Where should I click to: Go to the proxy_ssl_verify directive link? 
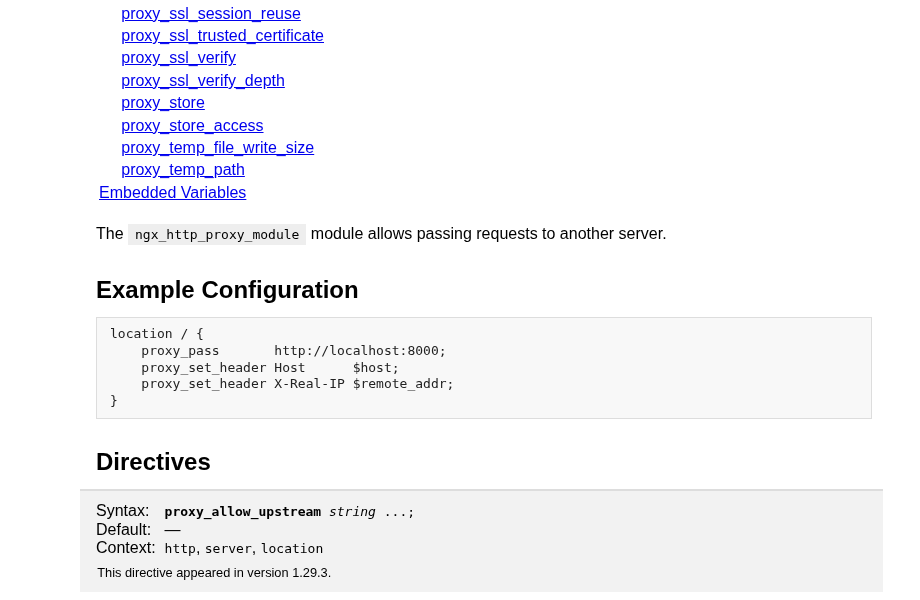tap(178, 58)
